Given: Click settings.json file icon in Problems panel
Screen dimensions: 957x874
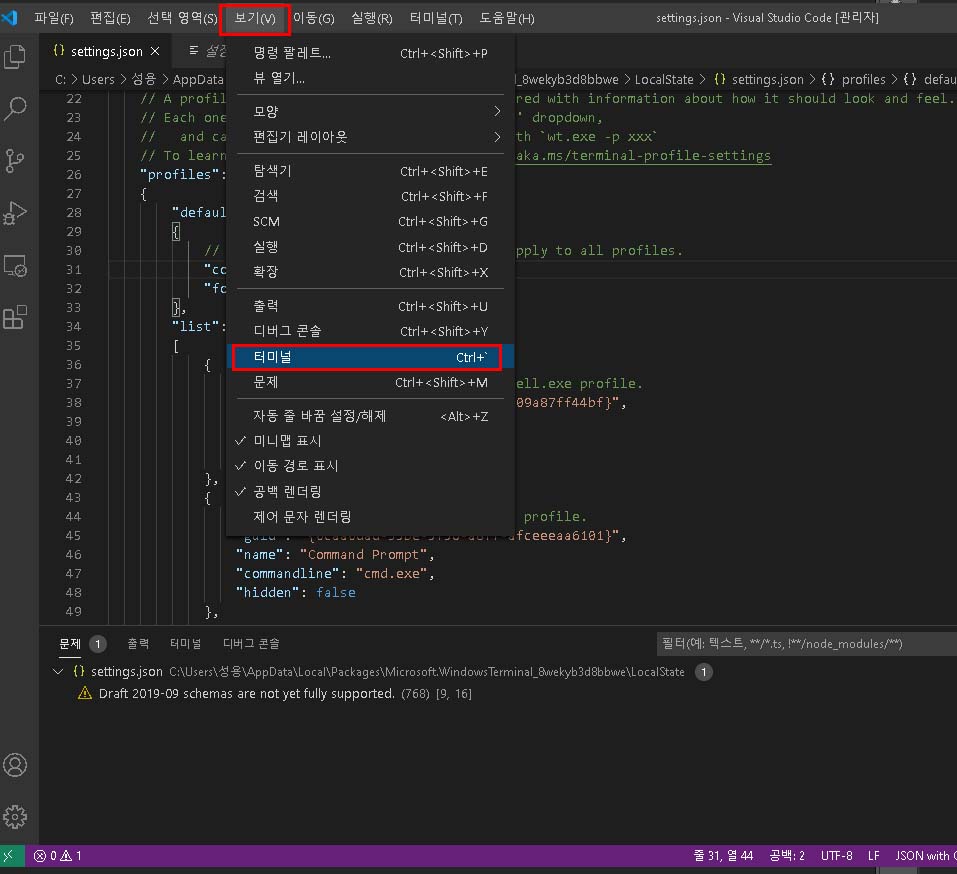Looking at the screenshot, I should 79,671.
